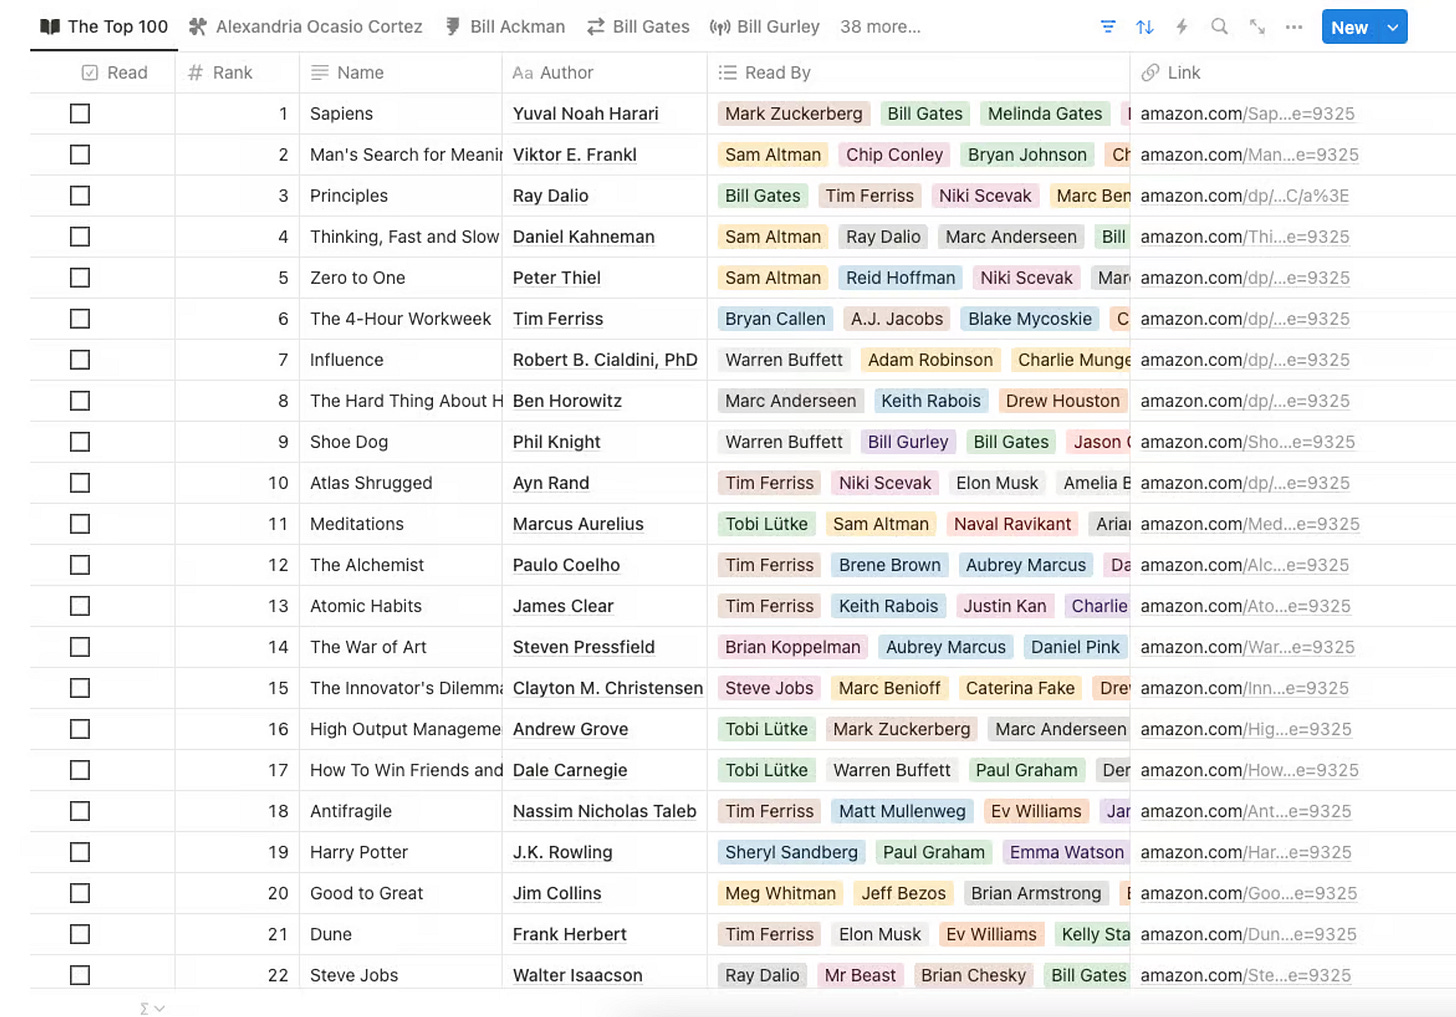Check the Read box for Steve Jobs
Viewport: 1456px width, 1017px height.
[x=80, y=975]
